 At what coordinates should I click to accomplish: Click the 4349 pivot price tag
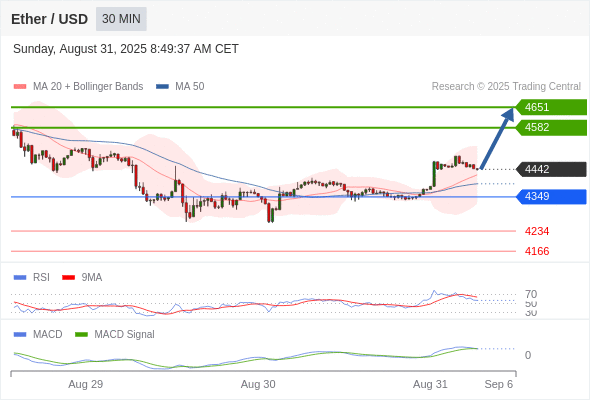point(551,196)
